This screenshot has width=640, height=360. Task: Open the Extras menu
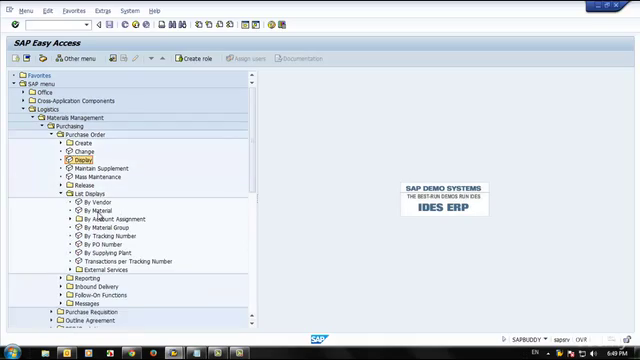pyautogui.click(x=103, y=11)
